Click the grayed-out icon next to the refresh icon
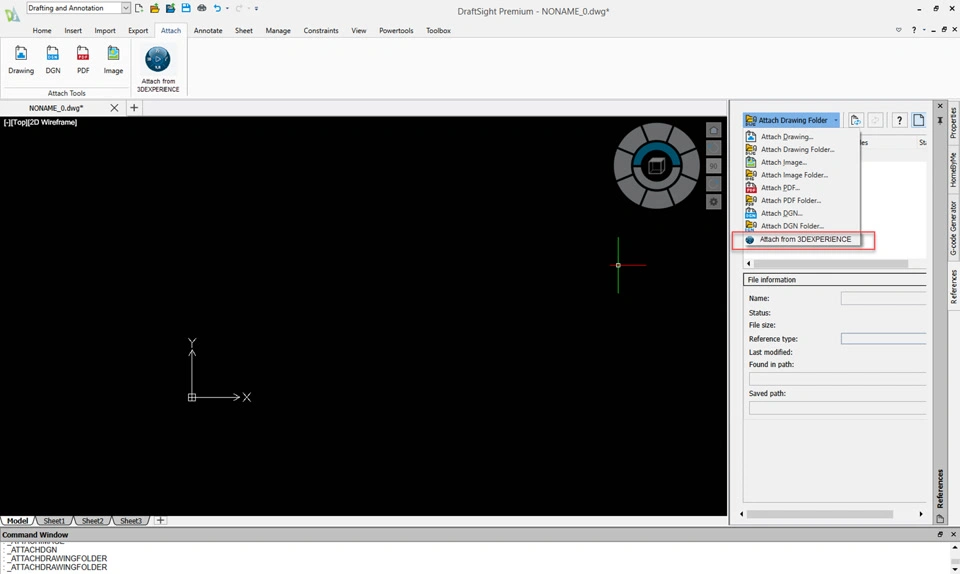The image size is (960, 574). coord(875,120)
